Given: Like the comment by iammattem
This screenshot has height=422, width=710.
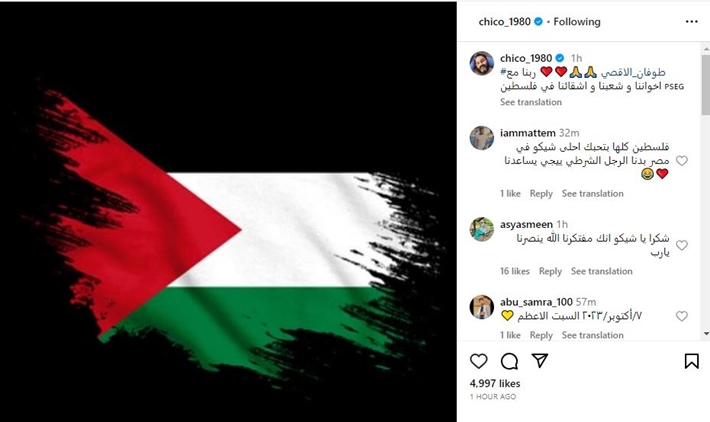Looking at the screenshot, I should pyautogui.click(x=681, y=161).
